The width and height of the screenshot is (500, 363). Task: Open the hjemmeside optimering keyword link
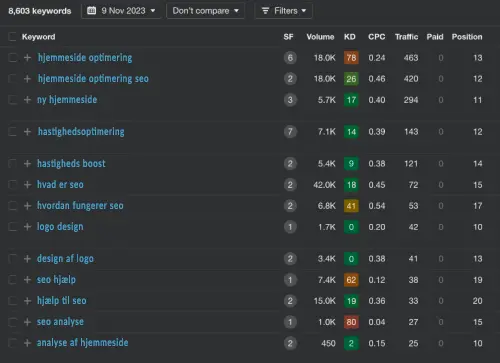pyautogui.click(x=85, y=58)
